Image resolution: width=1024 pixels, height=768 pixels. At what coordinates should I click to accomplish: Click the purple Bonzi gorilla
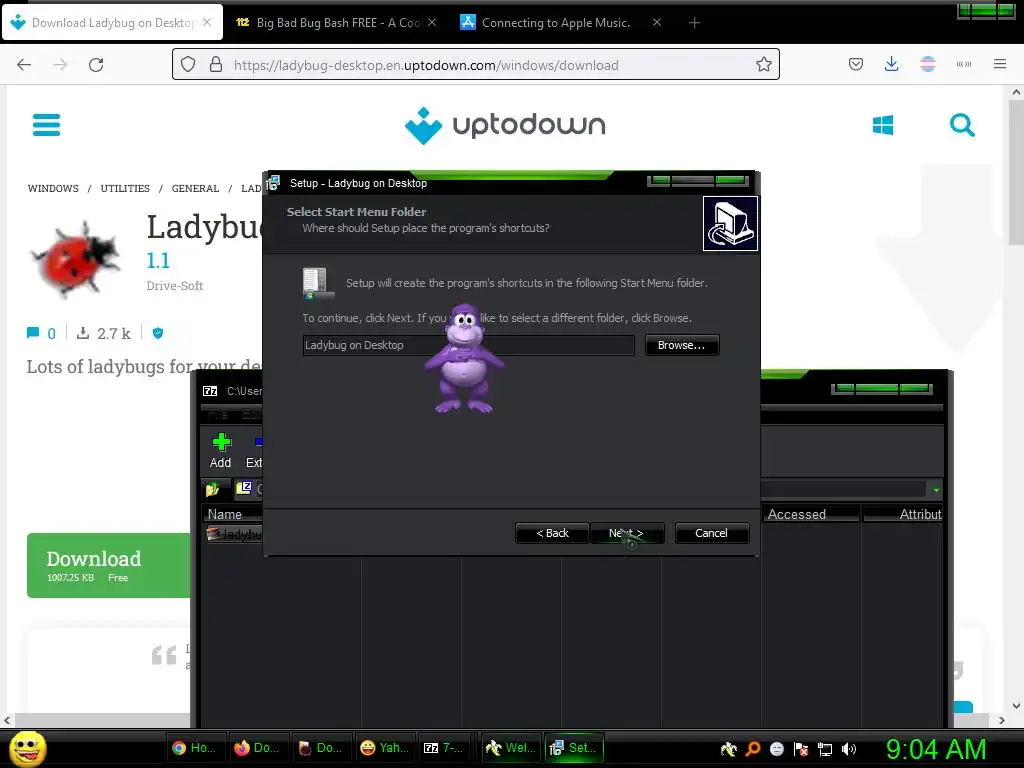464,358
